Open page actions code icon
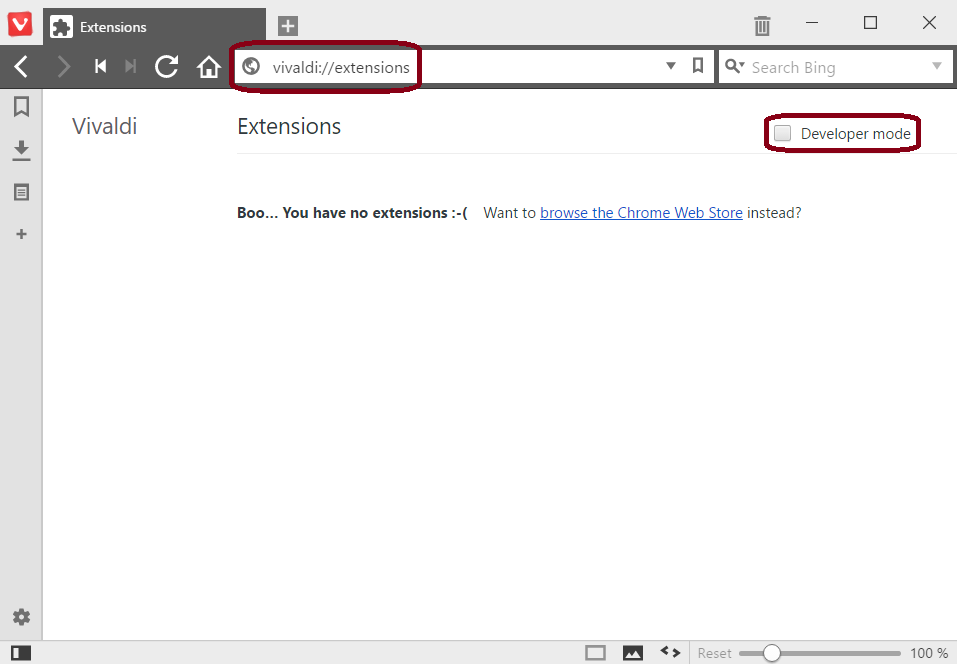Viewport: 957px width, 664px height. coord(670,652)
